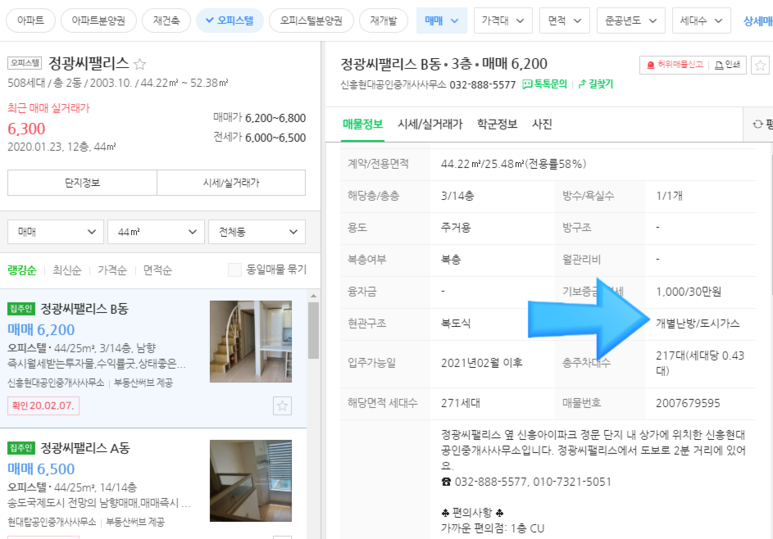Toggle the checked 오피스텔 filter
773x539 pixels.
pyautogui.click(x=230, y=21)
